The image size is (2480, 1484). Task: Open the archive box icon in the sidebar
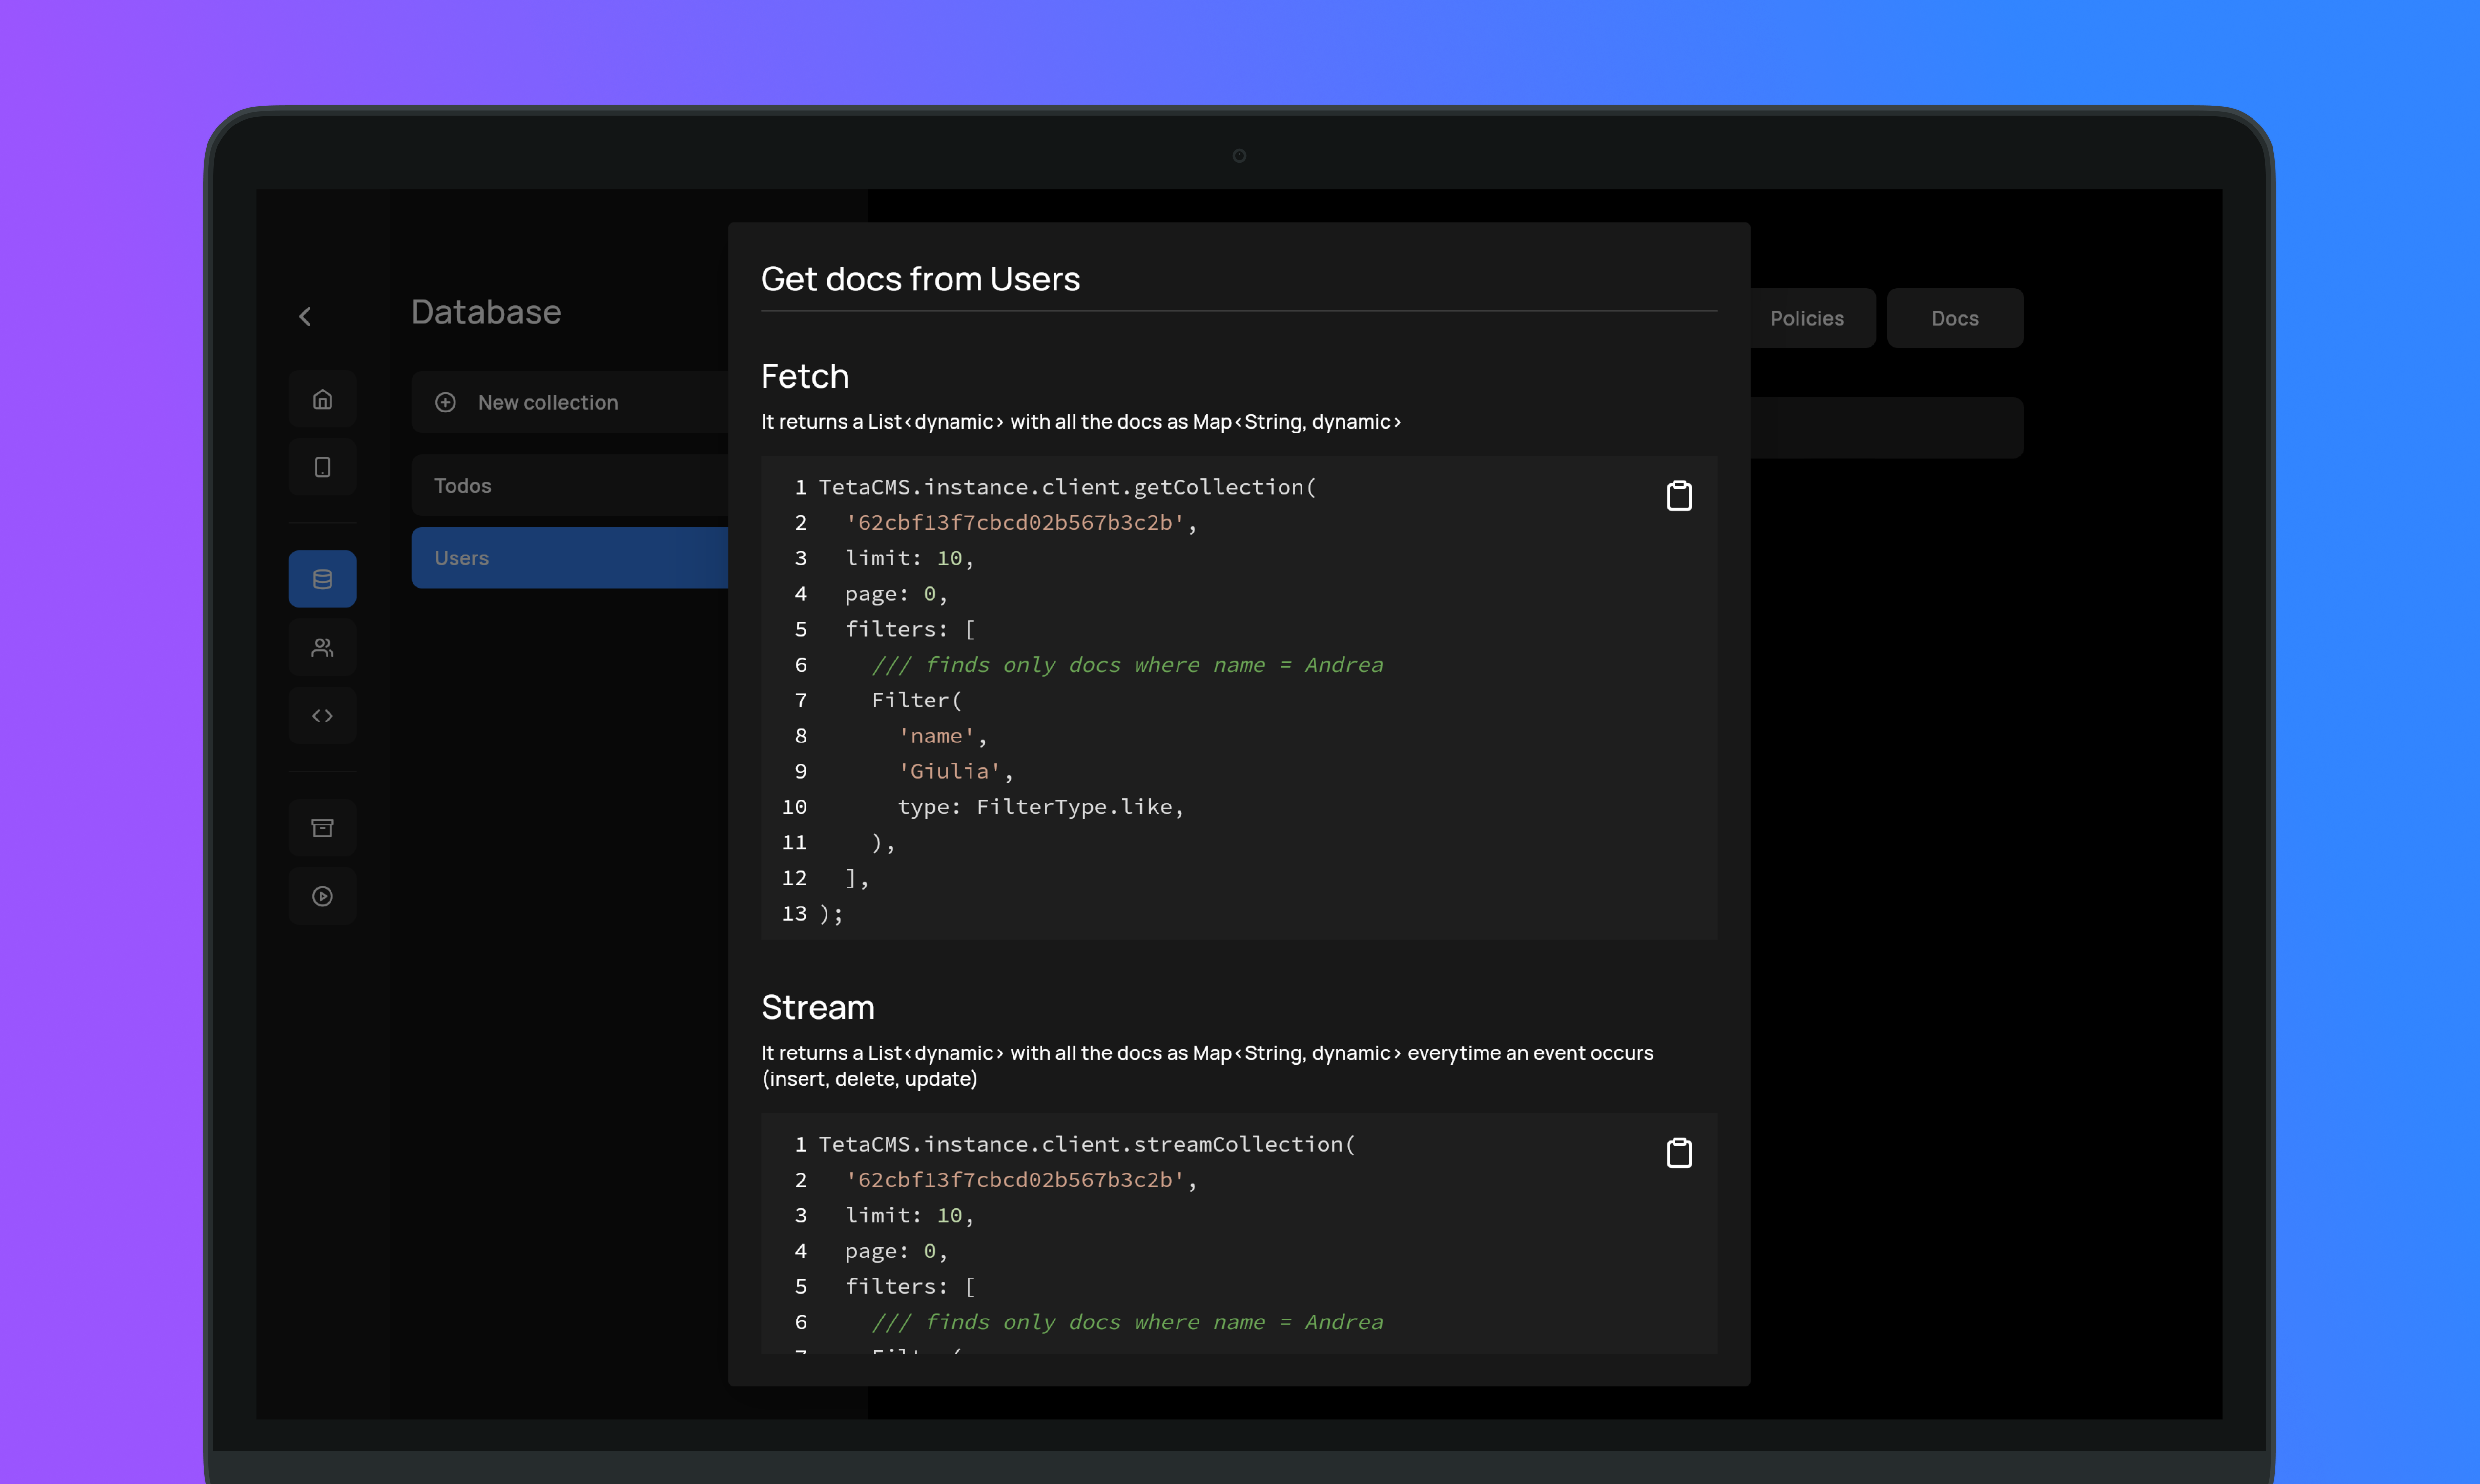pyautogui.click(x=322, y=827)
